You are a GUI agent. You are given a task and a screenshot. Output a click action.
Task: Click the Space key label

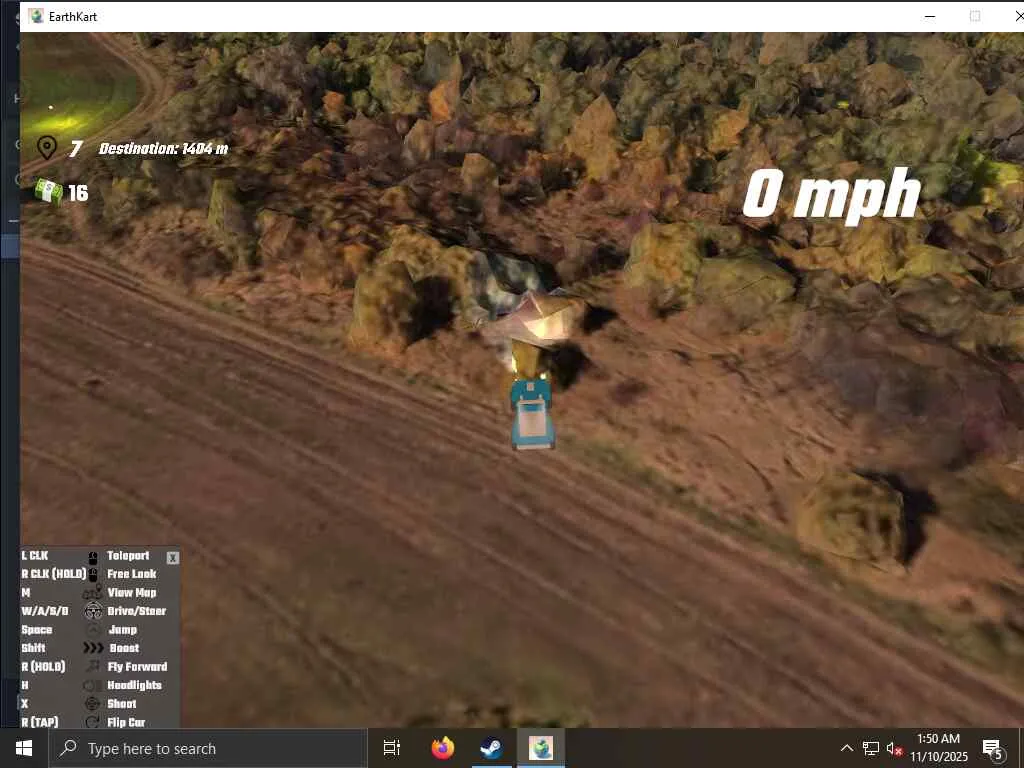[37, 630]
